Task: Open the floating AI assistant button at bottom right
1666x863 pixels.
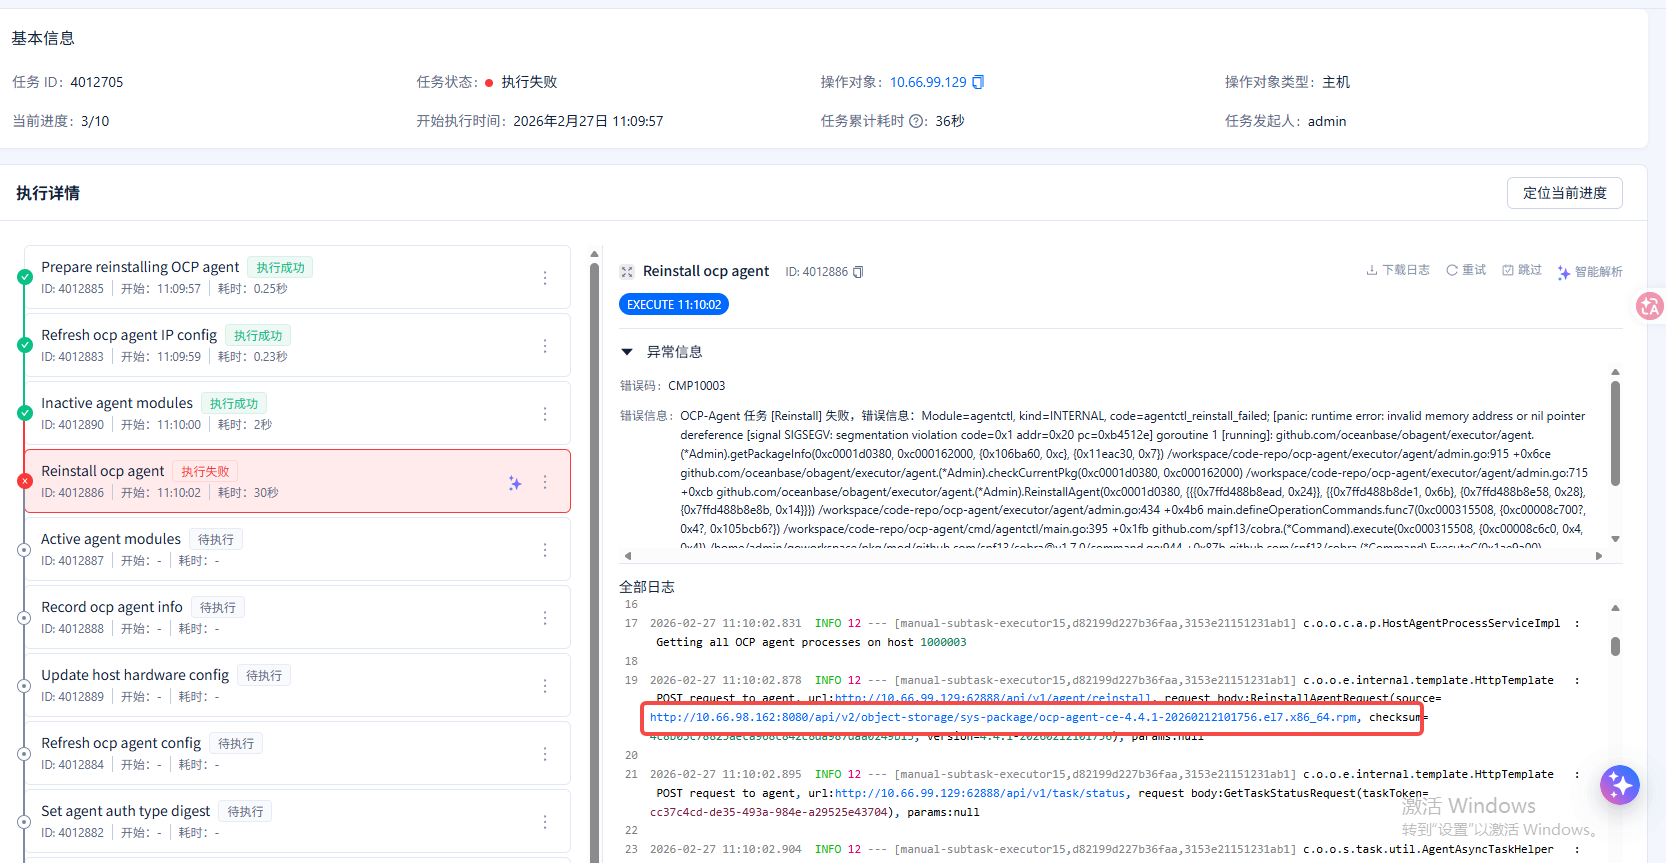Action: pos(1619,785)
